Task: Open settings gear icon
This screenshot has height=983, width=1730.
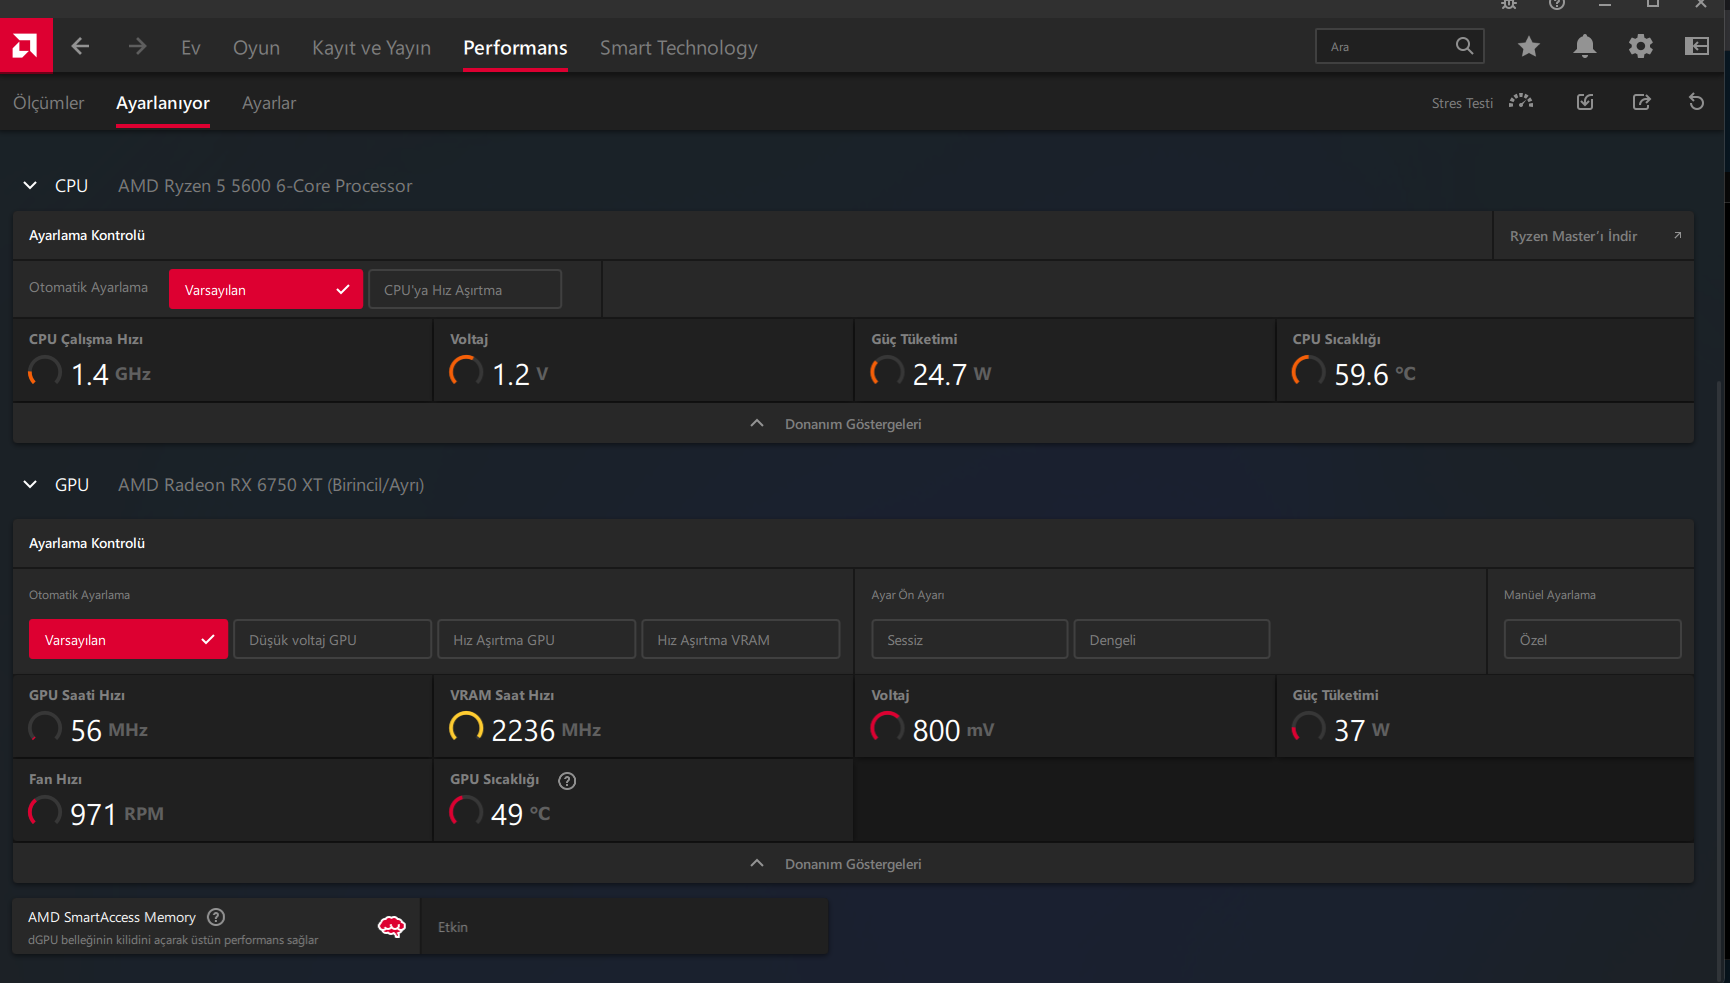Action: pos(1641,46)
